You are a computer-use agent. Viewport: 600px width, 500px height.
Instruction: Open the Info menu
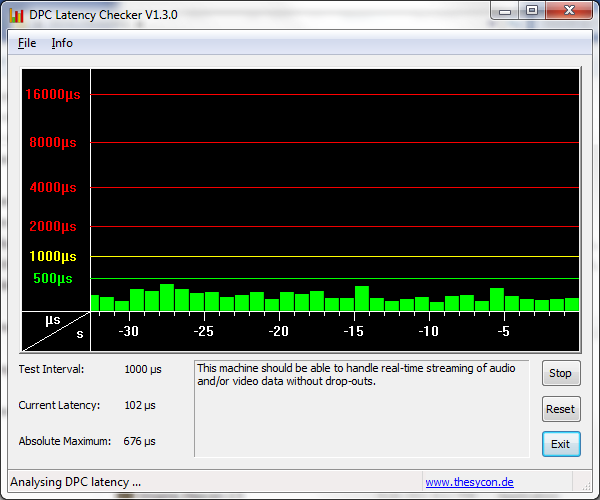(62, 43)
